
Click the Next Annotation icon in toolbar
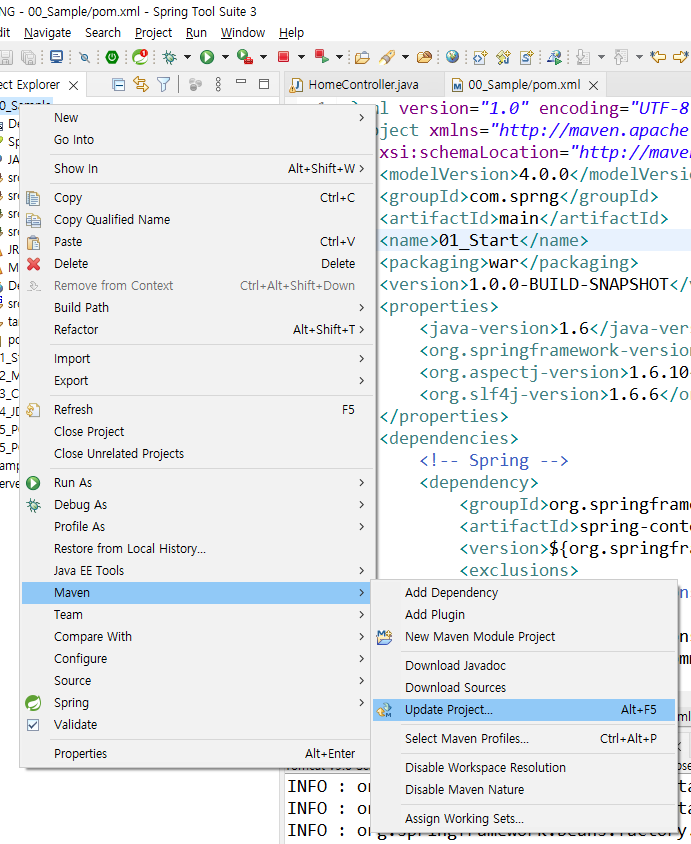[583, 57]
